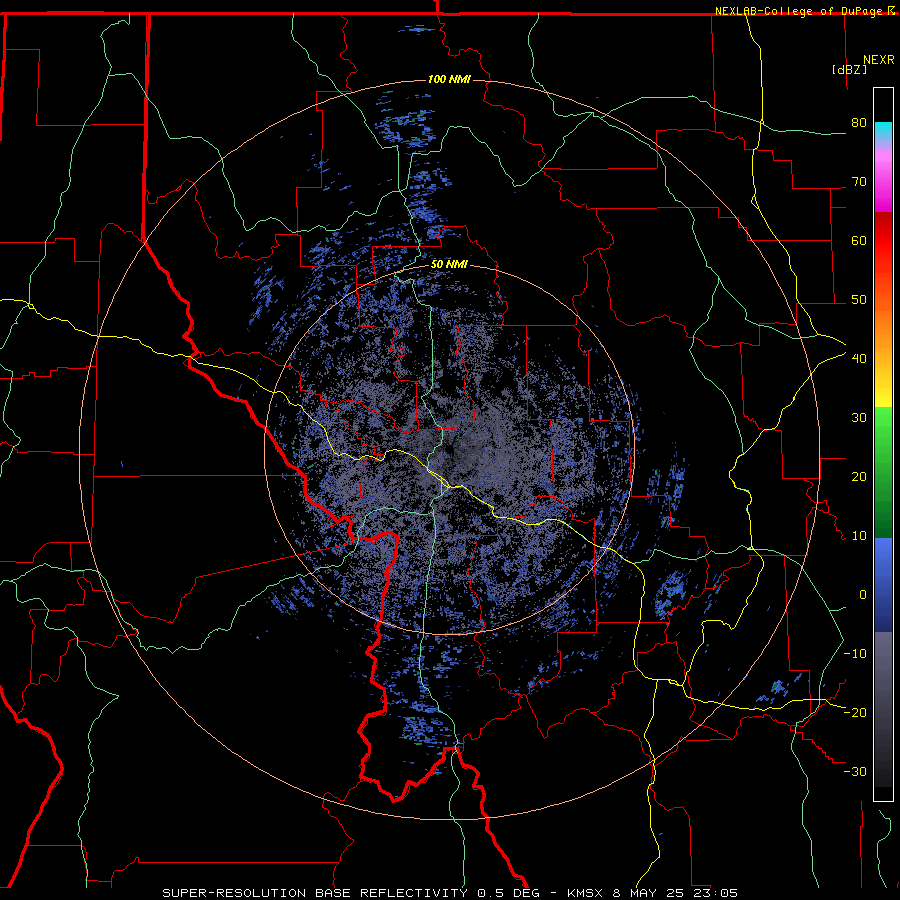Click the 80 value on the dBZ scale
The image size is (900, 900).
tap(859, 122)
